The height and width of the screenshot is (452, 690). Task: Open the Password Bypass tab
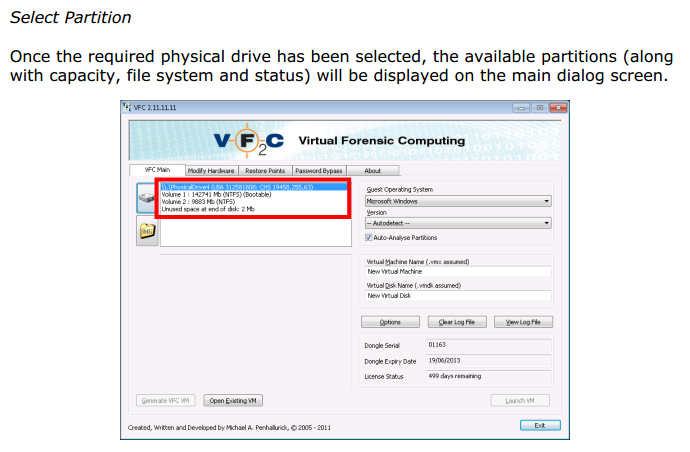(319, 171)
